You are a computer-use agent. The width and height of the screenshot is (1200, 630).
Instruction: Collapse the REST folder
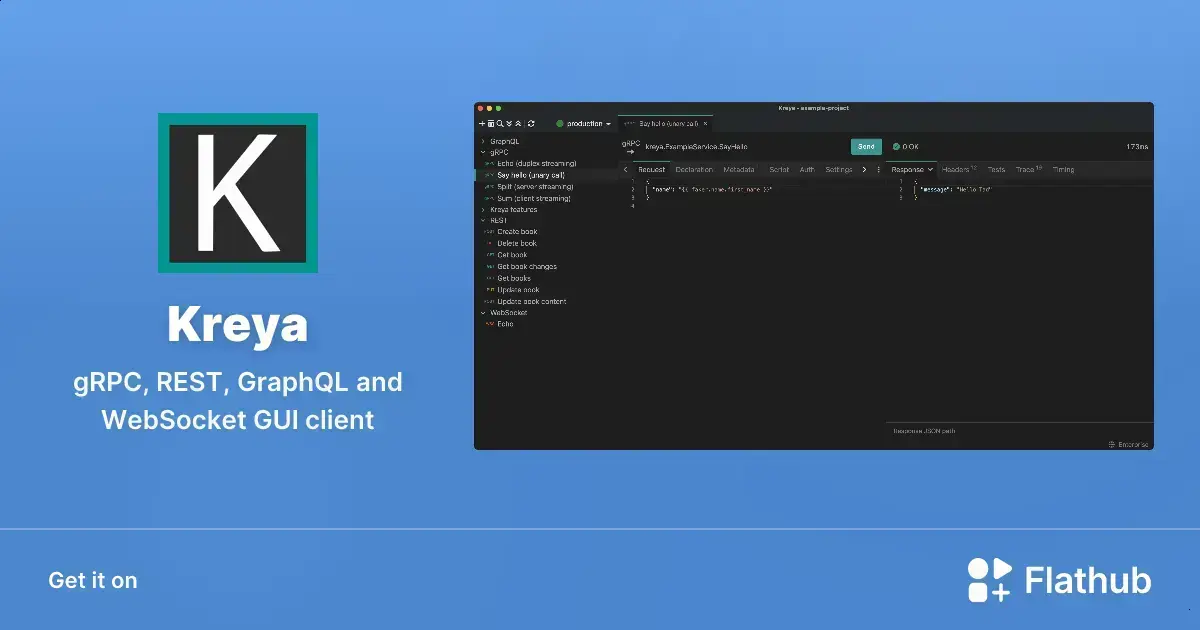tap(482, 220)
